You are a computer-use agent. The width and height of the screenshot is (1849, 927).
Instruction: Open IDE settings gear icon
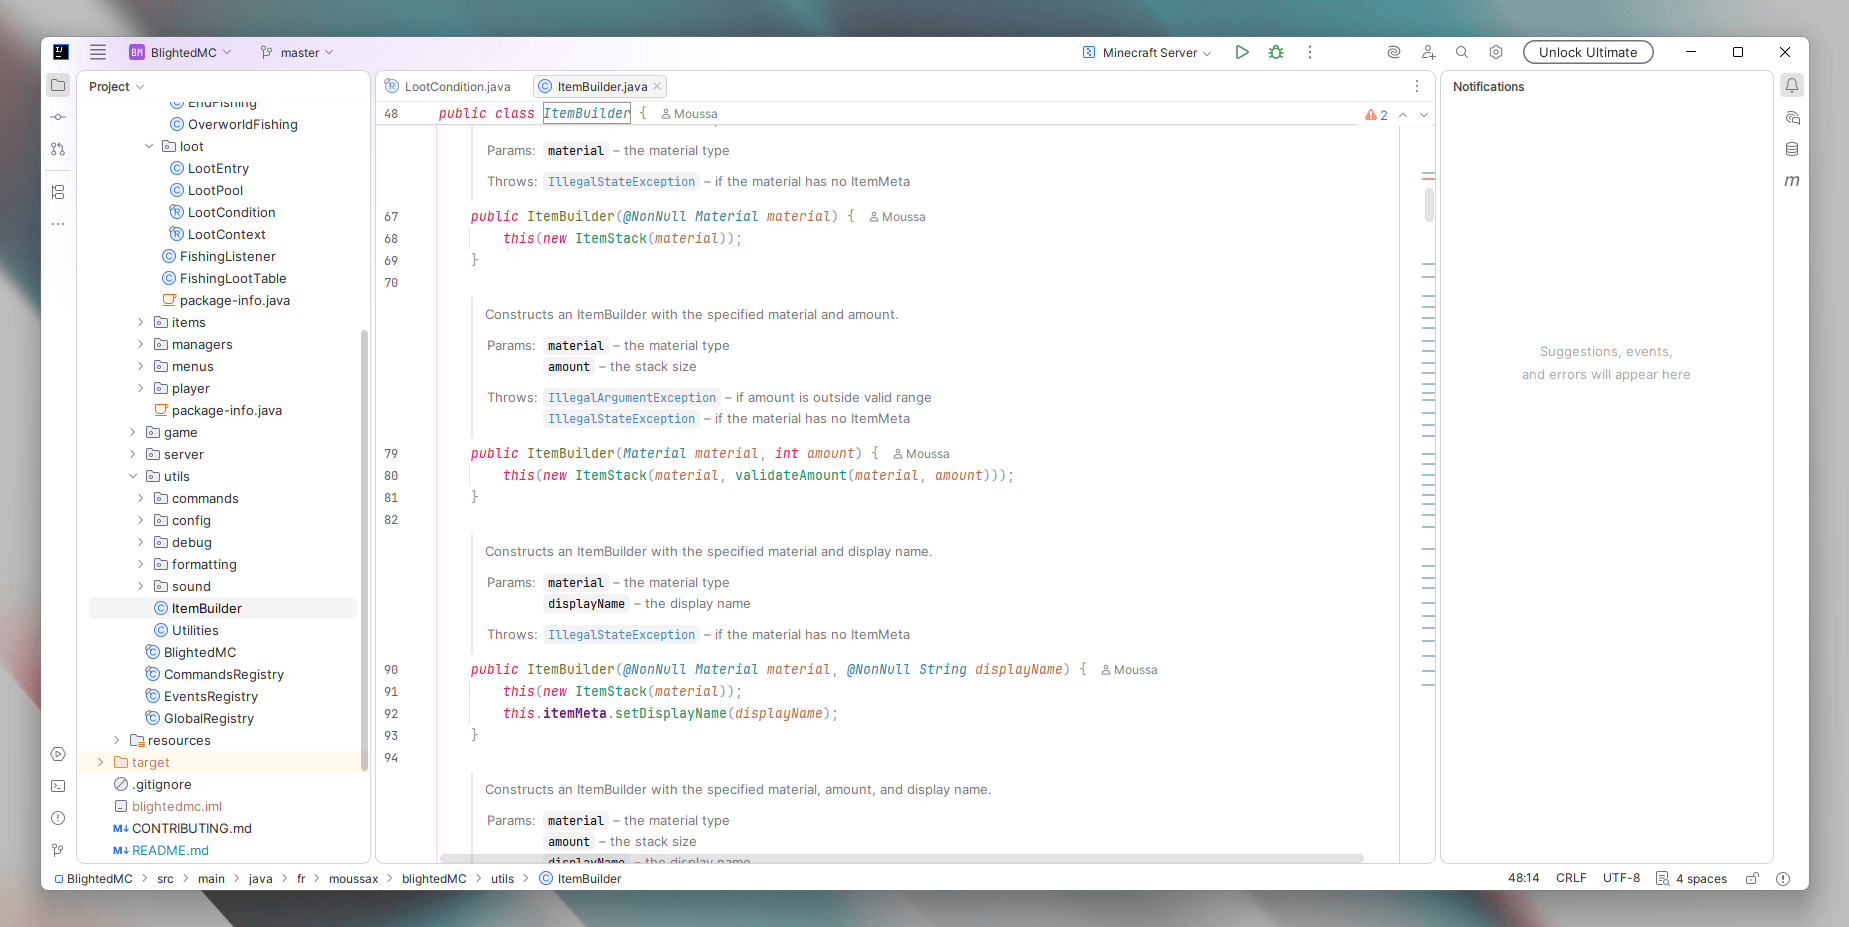pos(1495,52)
